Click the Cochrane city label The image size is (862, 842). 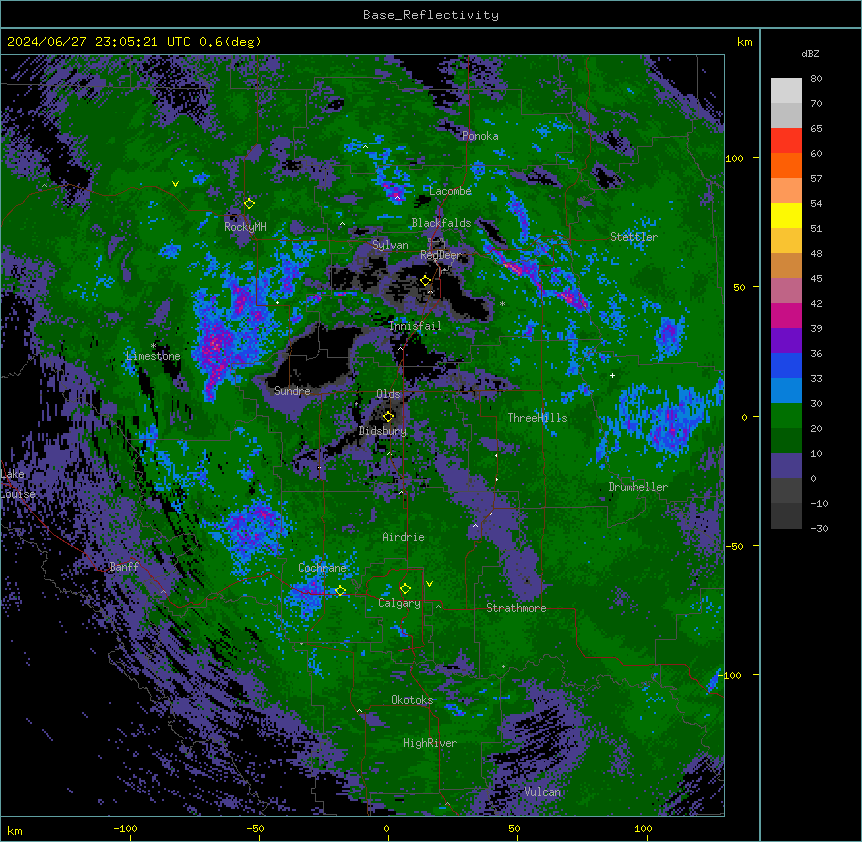pyautogui.click(x=322, y=568)
